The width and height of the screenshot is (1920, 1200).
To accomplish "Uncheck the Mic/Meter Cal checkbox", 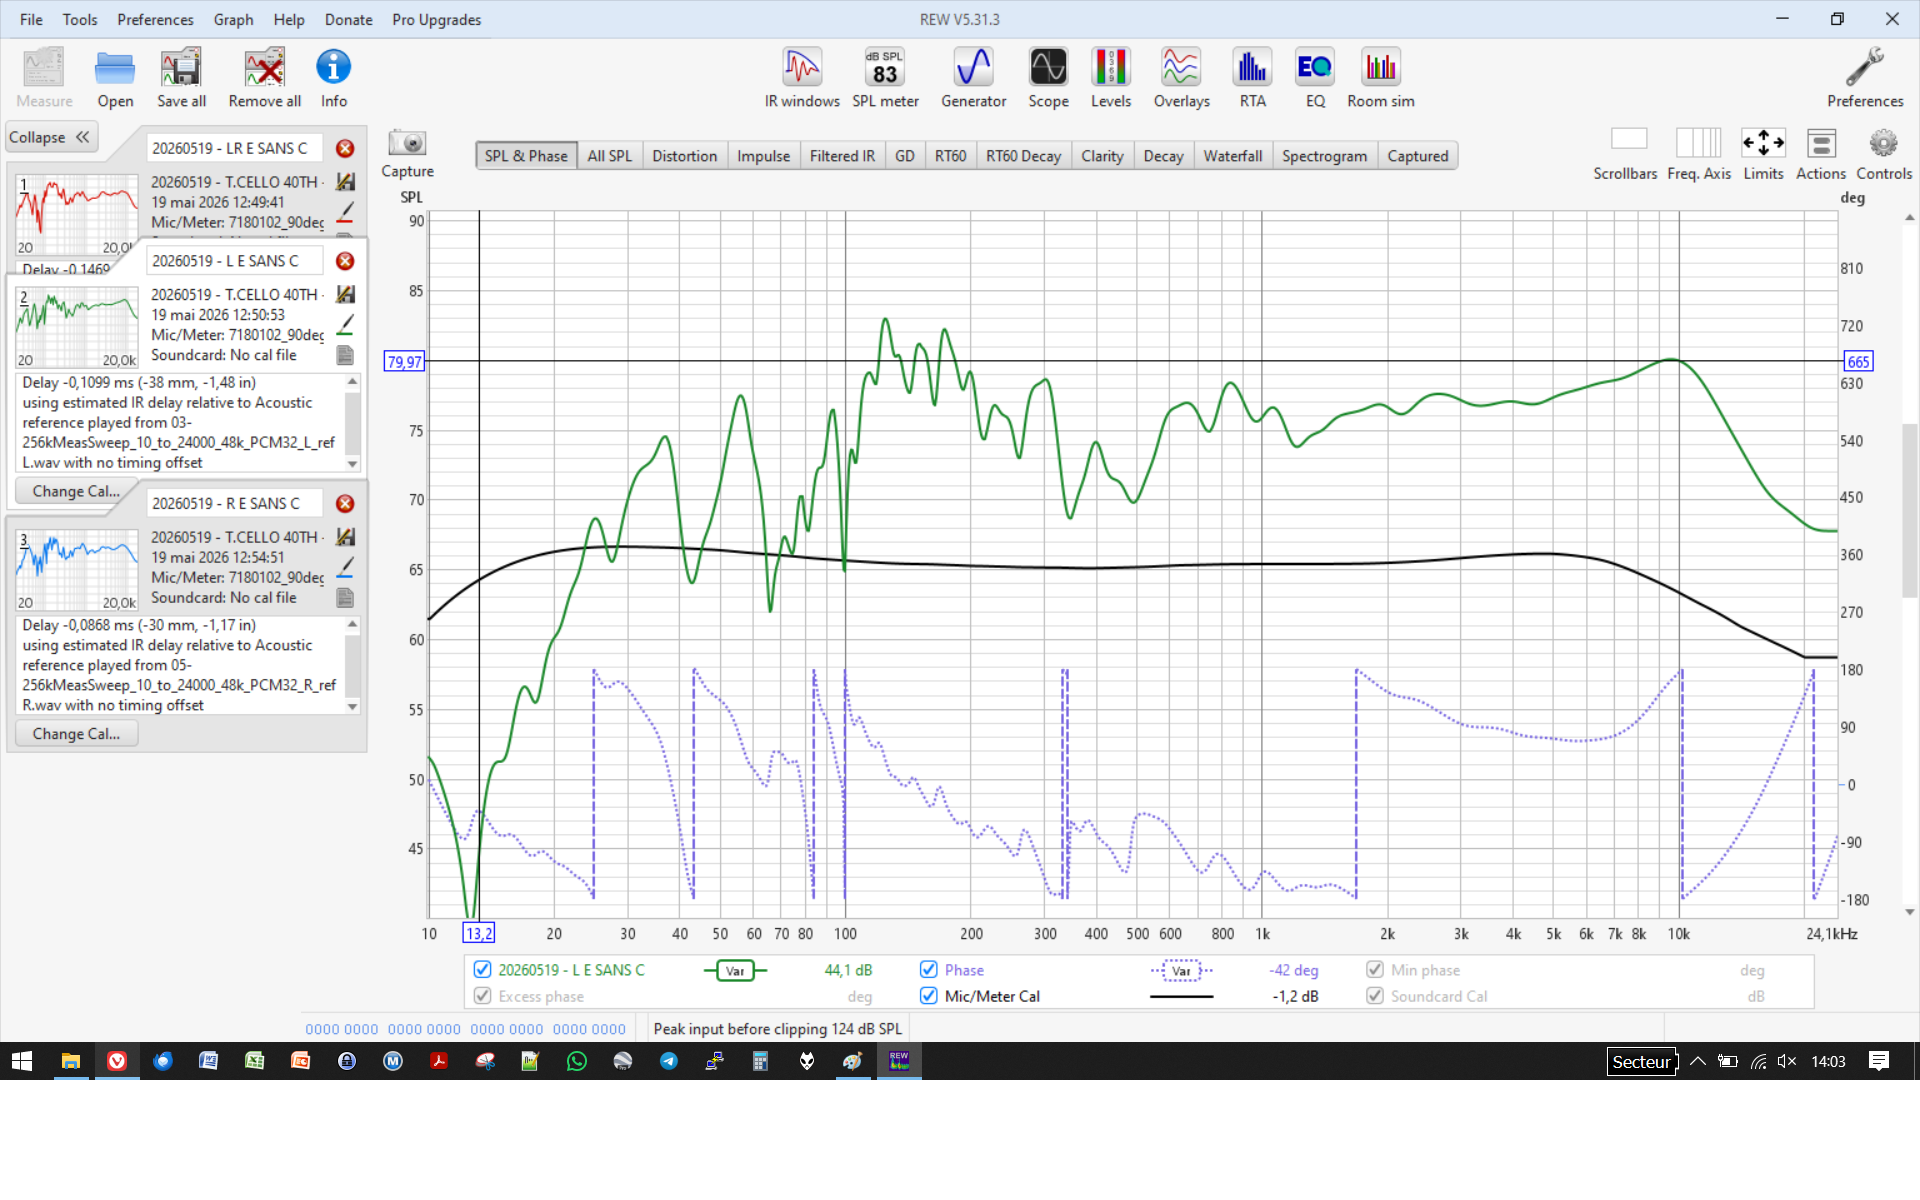I will click(x=928, y=995).
